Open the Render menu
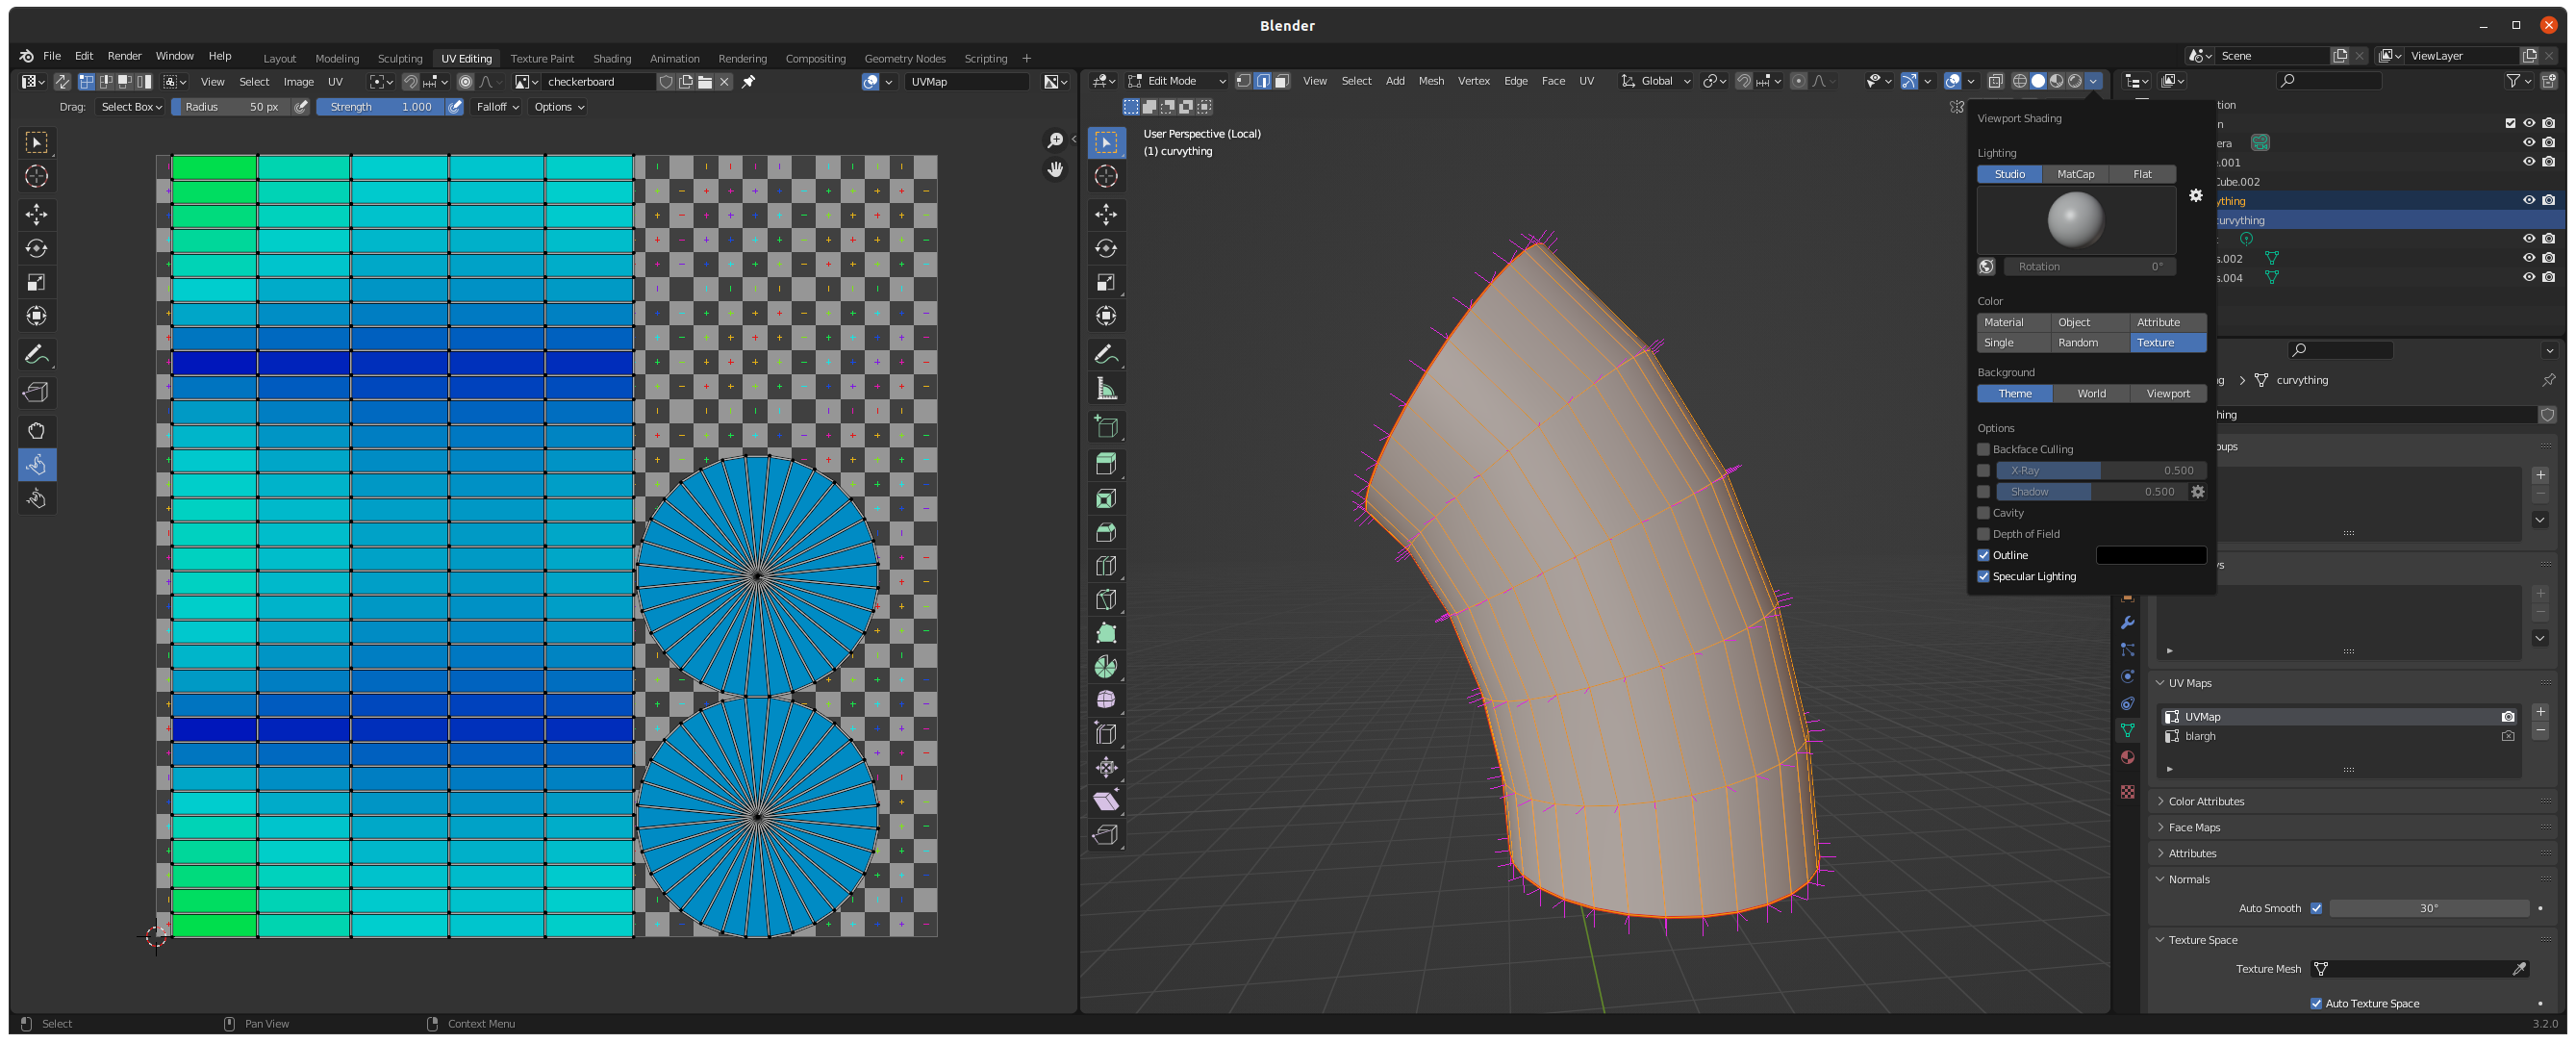The image size is (2576, 1043). [124, 56]
